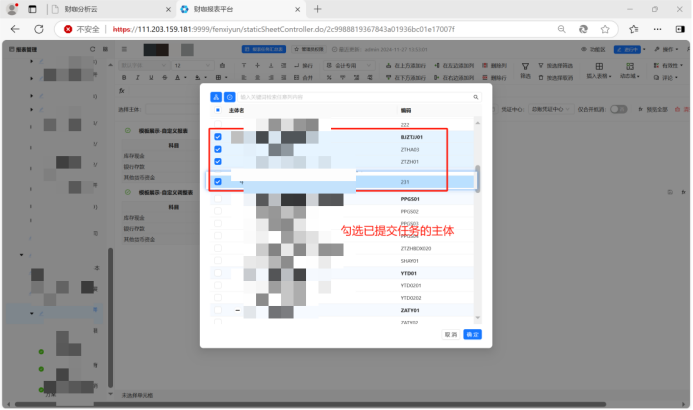This screenshot has width=693, height=410.
Task: Add this page to favorites with the star icon
Action: coord(605,29)
